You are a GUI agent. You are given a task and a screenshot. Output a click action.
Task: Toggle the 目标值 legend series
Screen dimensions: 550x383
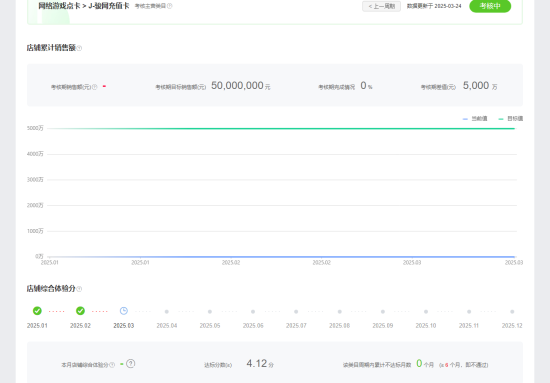pyautogui.click(x=510, y=119)
